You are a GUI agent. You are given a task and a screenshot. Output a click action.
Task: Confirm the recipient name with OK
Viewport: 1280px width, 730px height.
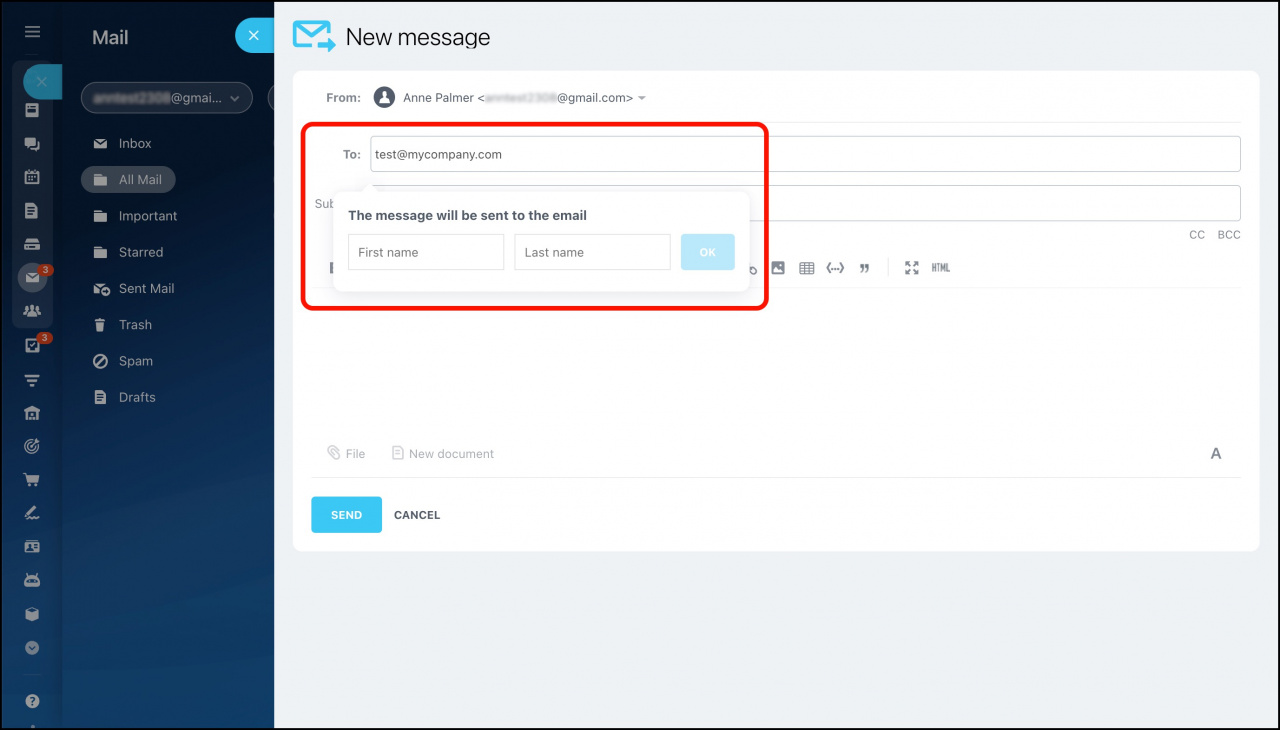707,252
